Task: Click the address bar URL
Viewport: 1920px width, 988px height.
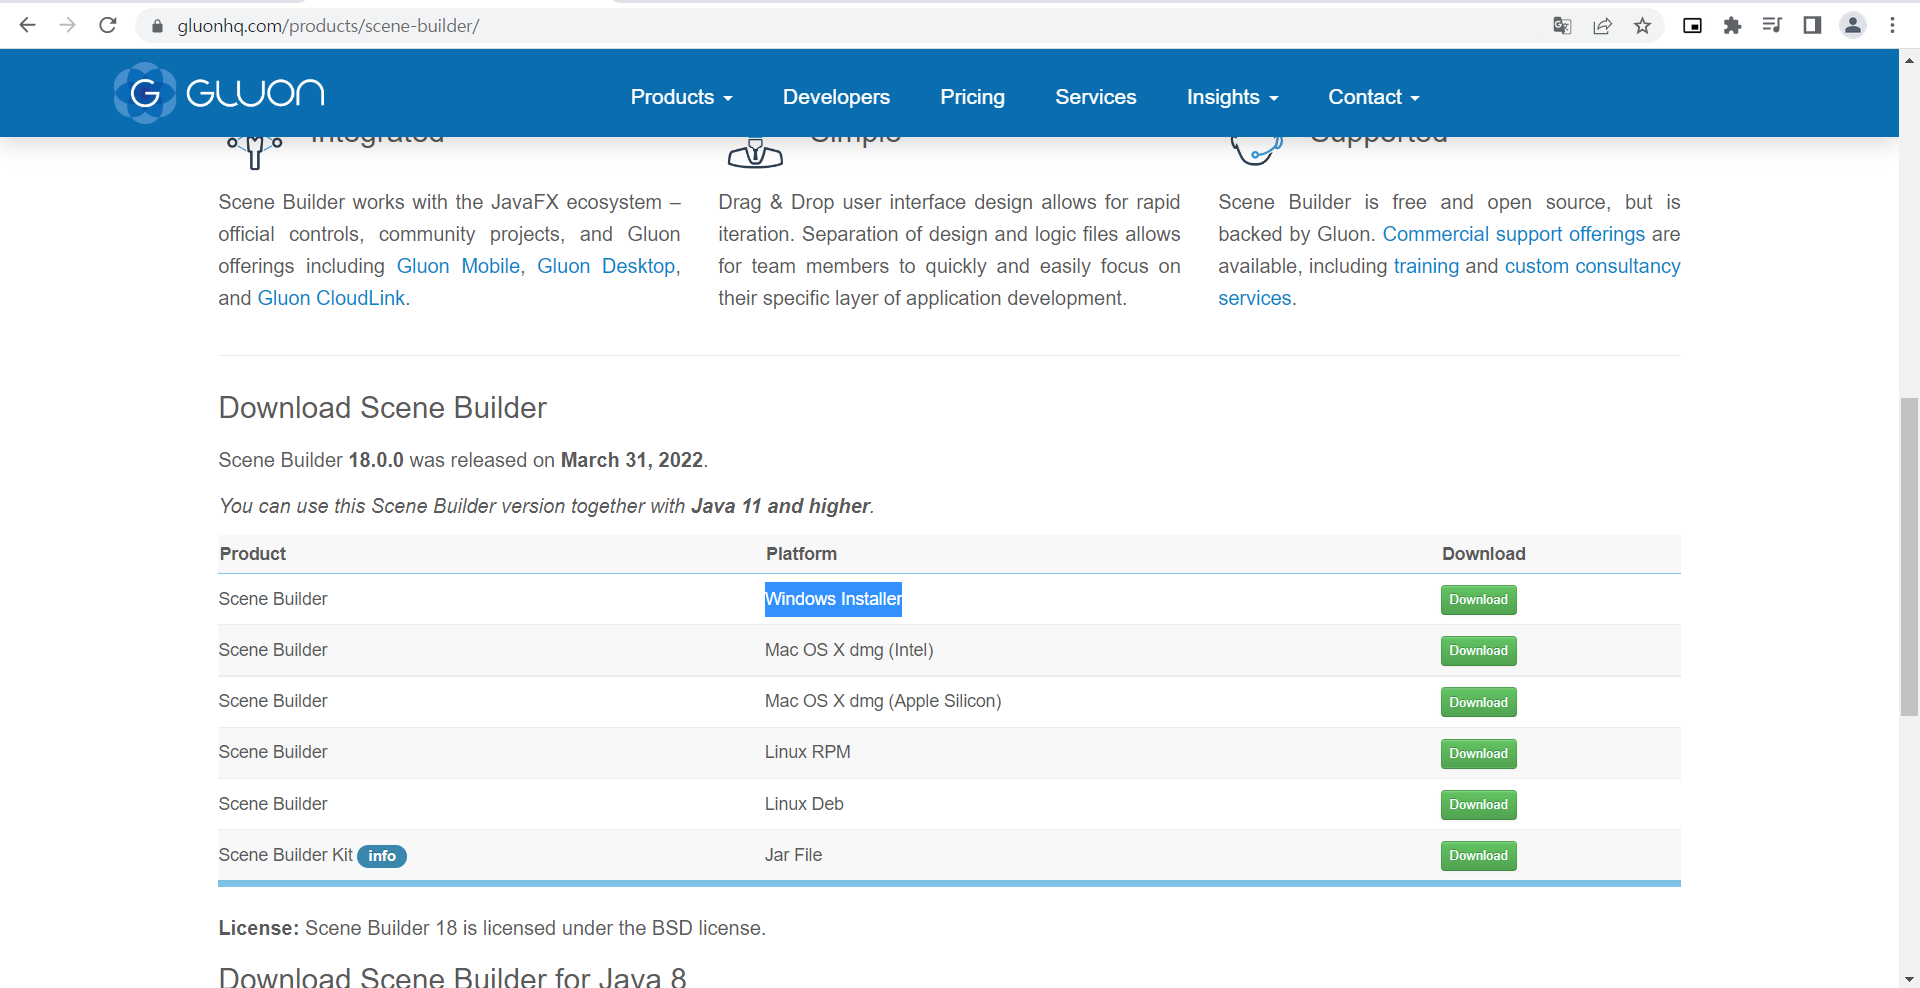Action: pos(328,26)
